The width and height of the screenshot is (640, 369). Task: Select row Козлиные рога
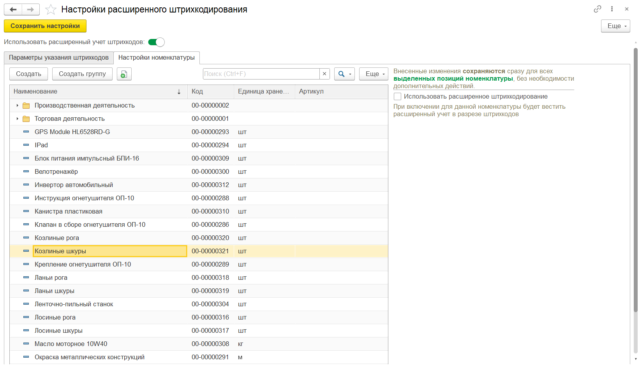199,238
